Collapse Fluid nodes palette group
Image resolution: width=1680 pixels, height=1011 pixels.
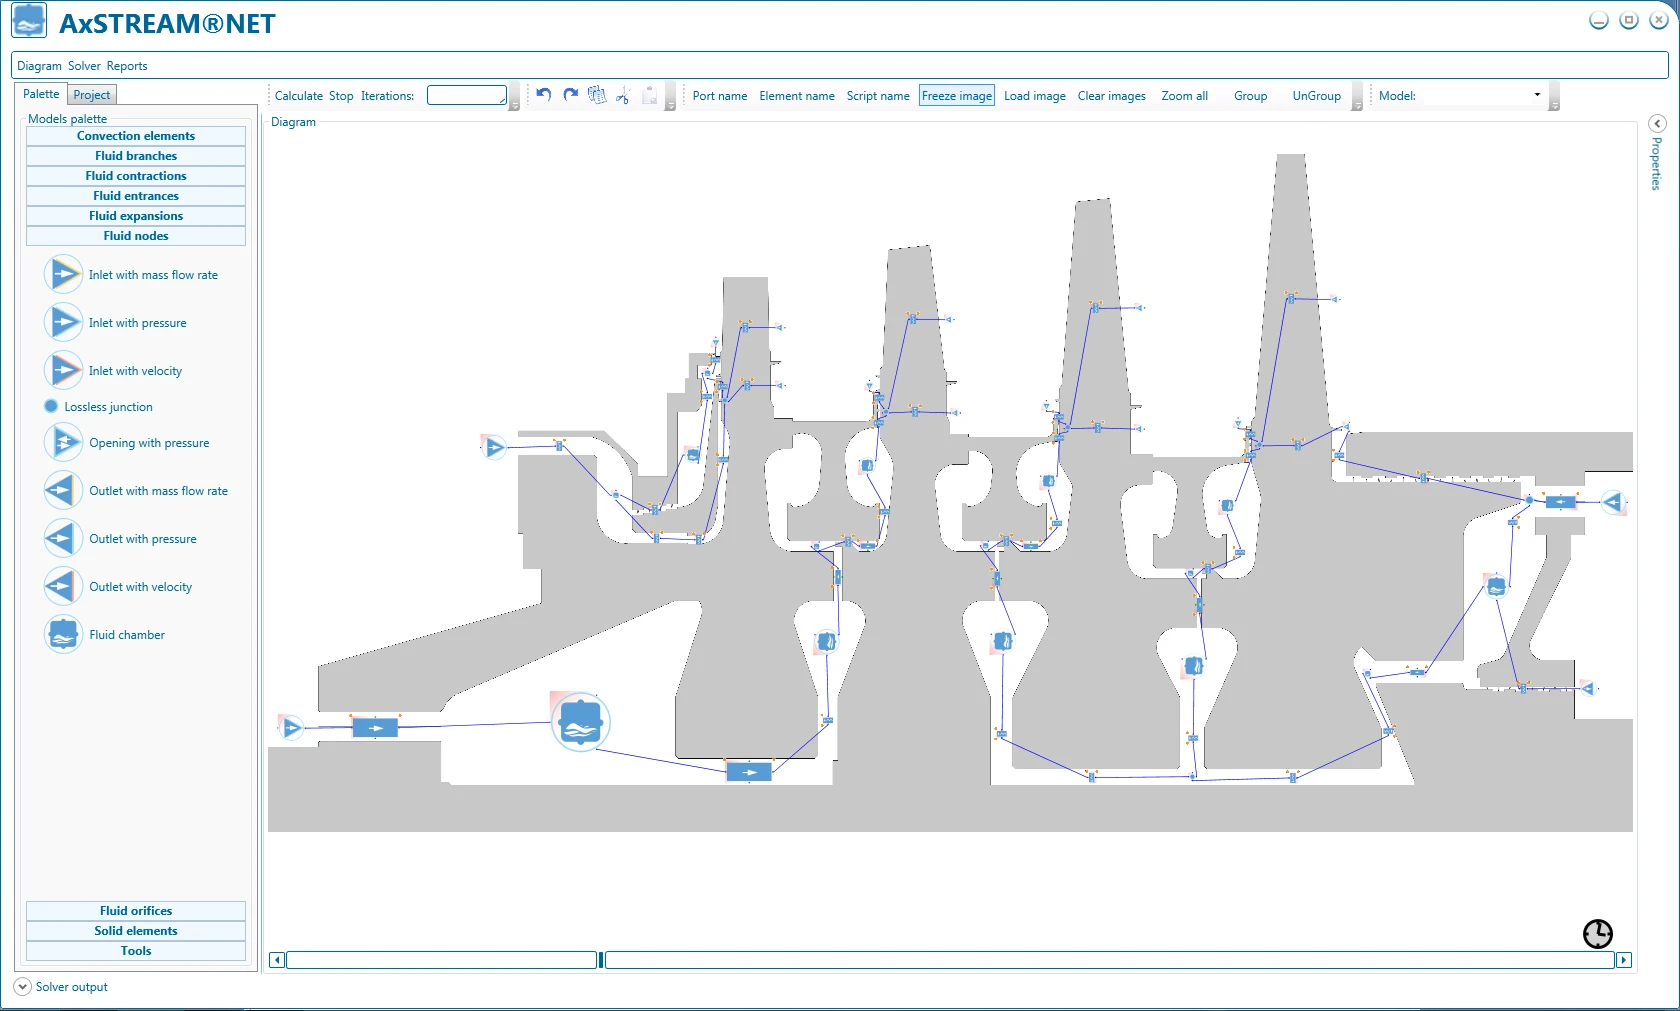click(x=136, y=236)
